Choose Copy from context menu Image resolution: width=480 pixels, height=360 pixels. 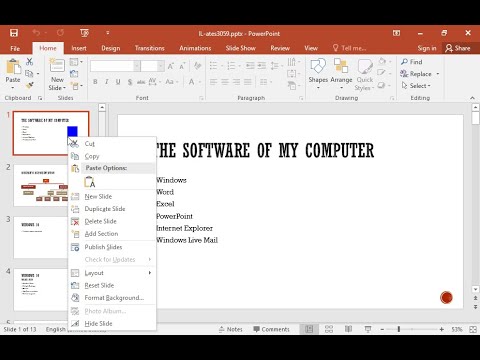[112, 156]
